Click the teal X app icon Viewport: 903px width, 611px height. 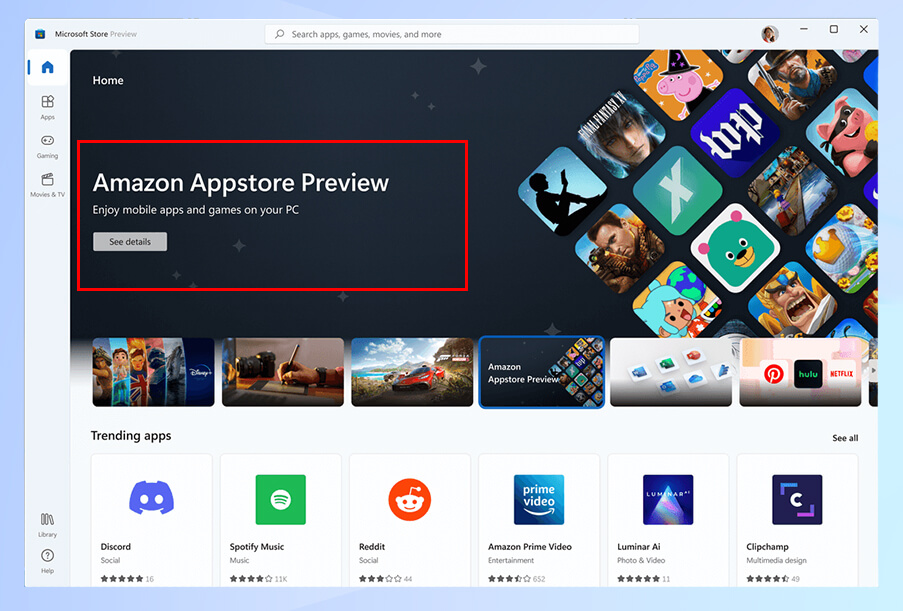pyautogui.click(x=678, y=191)
